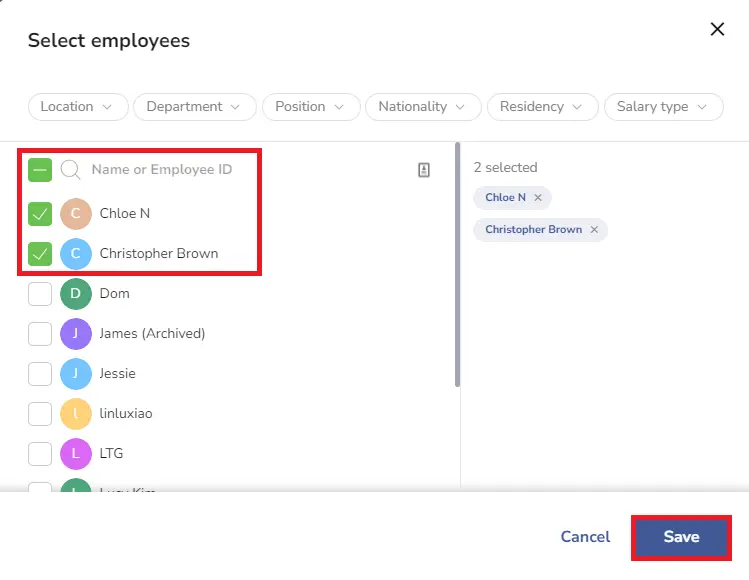Open the Salary type dropdown
Screen dimensions: 749x580
pos(663,107)
